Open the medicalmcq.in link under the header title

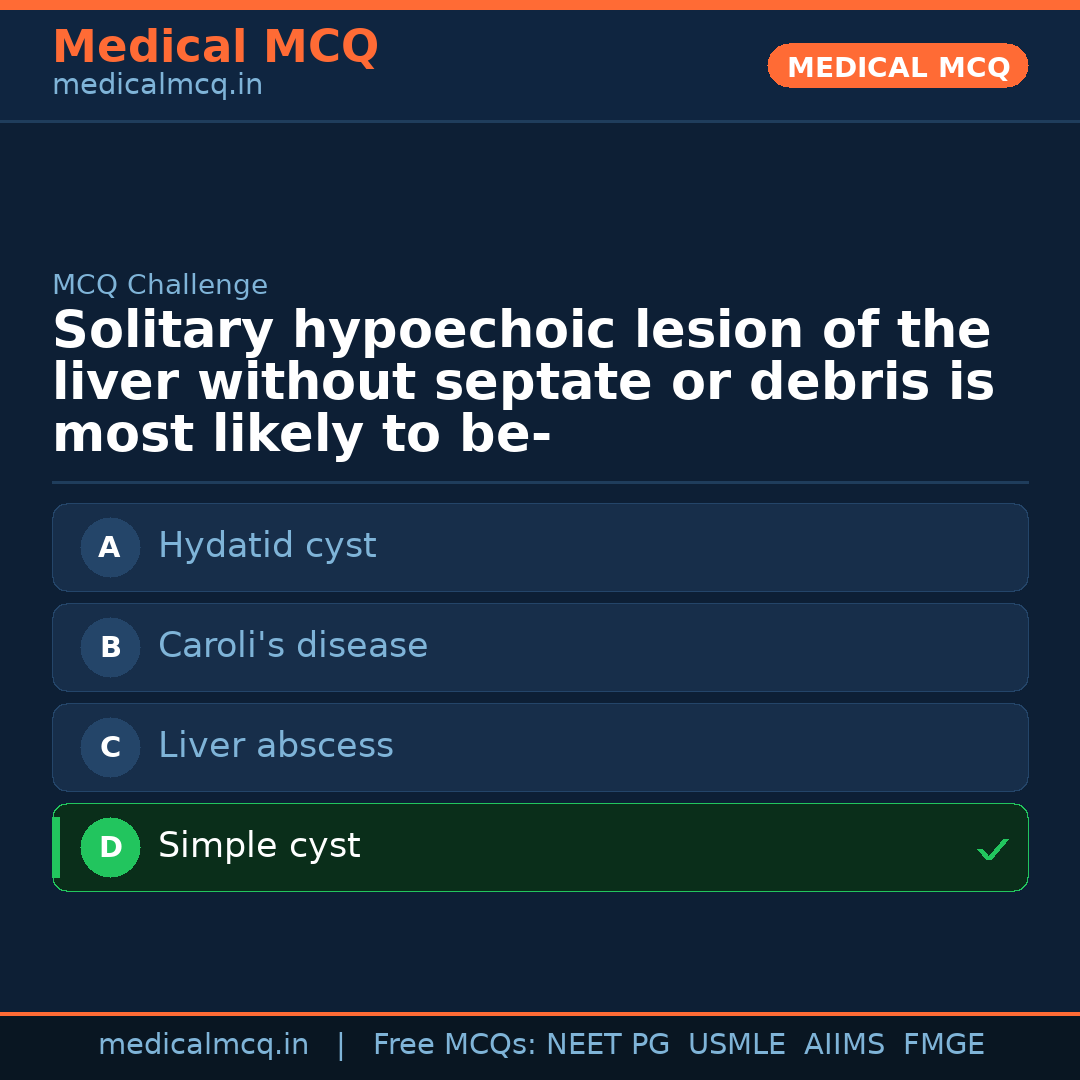(157, 85)
